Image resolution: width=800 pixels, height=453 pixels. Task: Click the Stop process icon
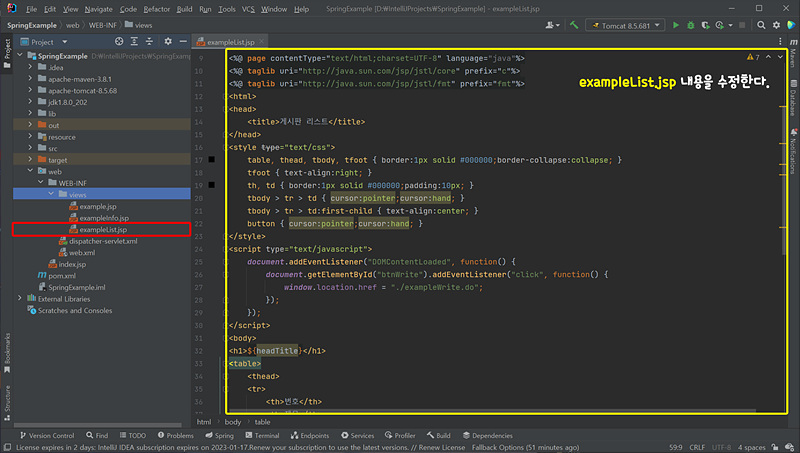click(x=742, y=25)
